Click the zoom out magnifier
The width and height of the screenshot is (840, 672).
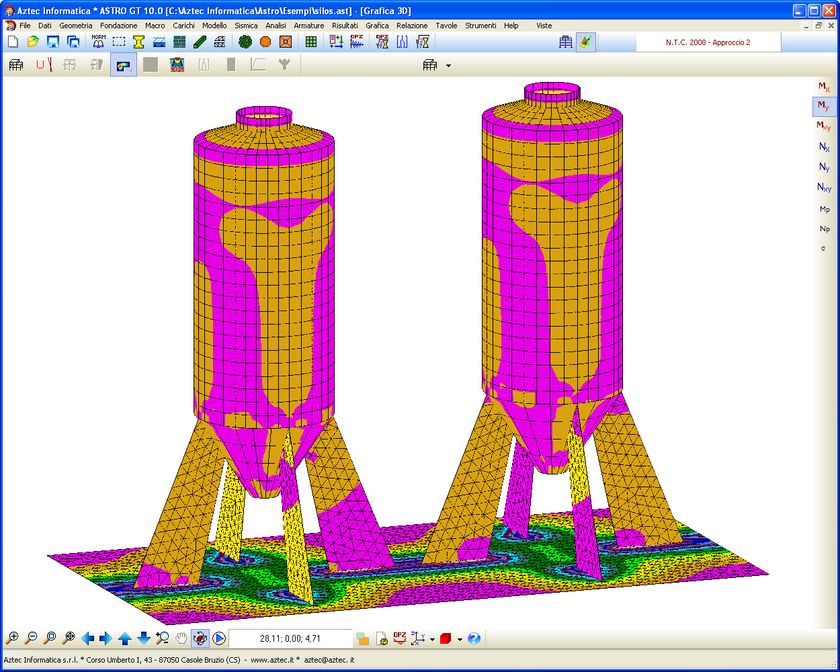coord(31,638)
